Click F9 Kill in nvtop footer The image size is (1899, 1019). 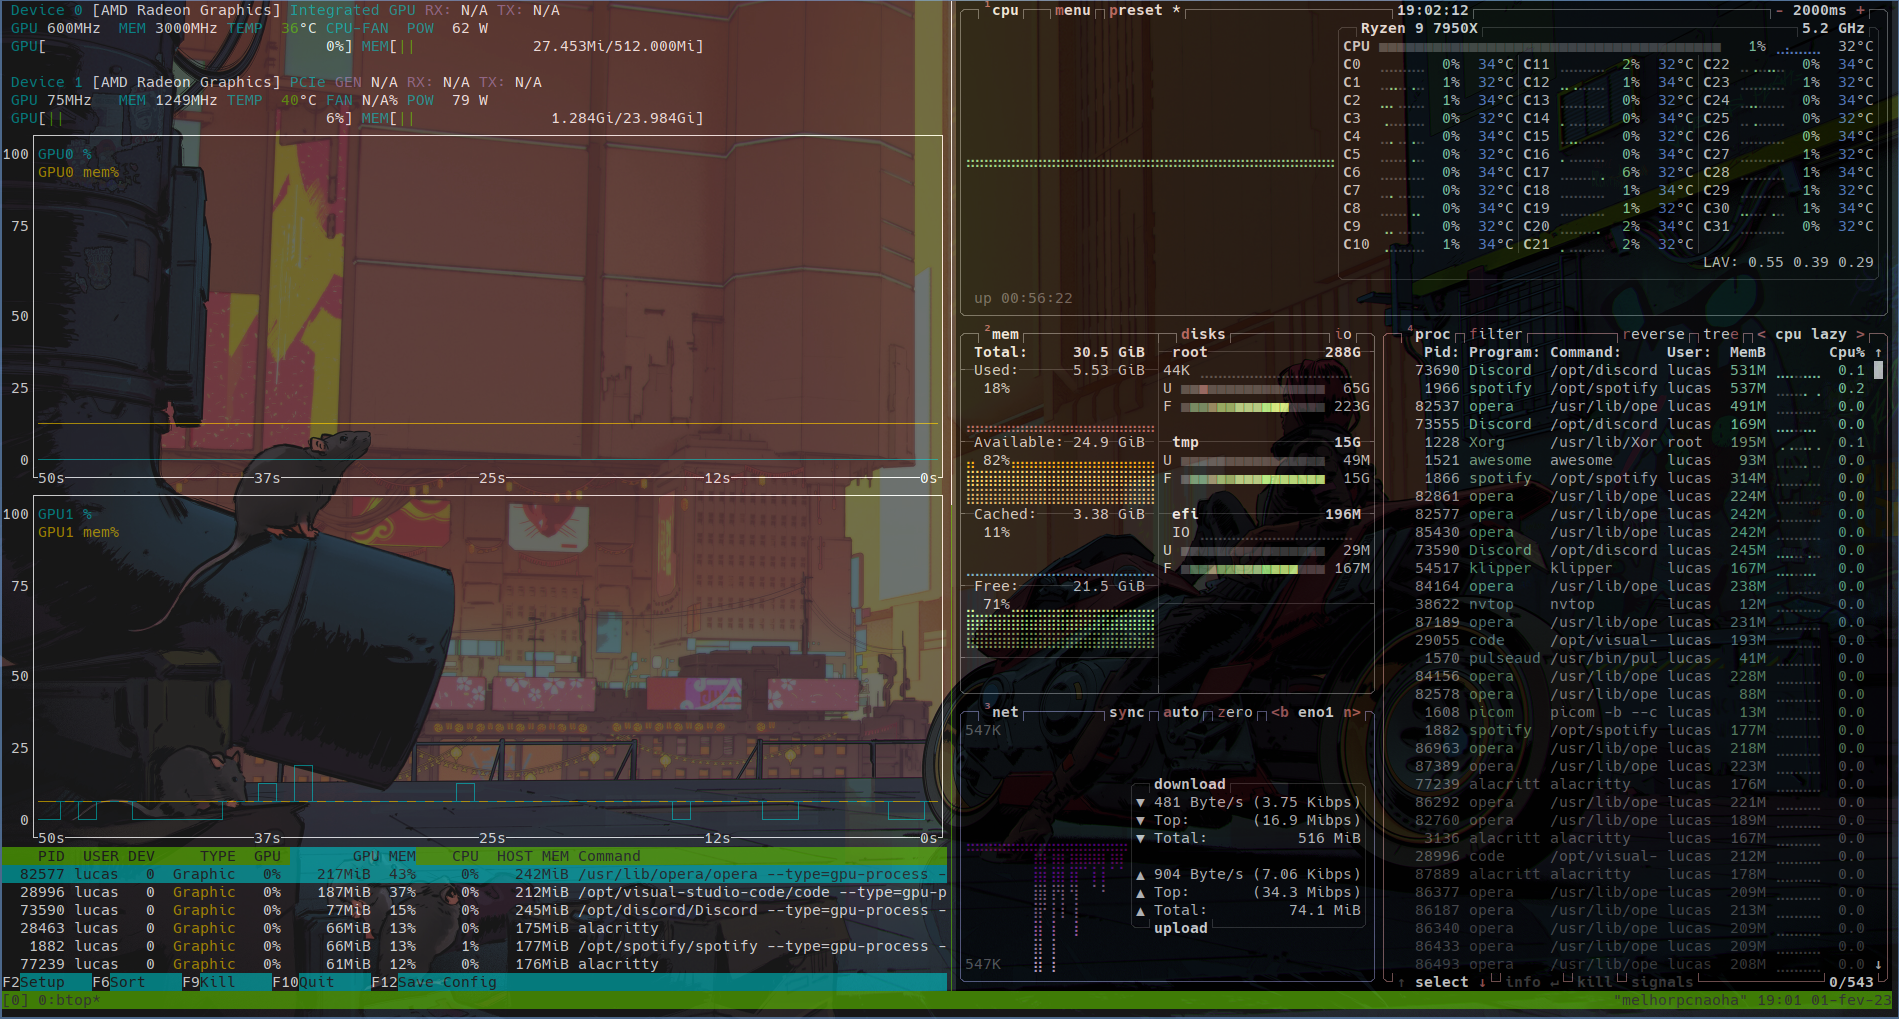pos(208,982)
